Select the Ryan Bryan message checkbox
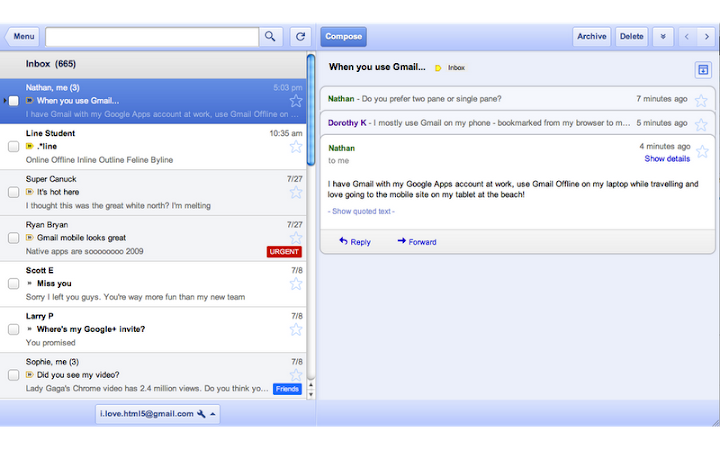Image resolution: width=720 pixels, height=450 pixels. (x=14, y=238)
